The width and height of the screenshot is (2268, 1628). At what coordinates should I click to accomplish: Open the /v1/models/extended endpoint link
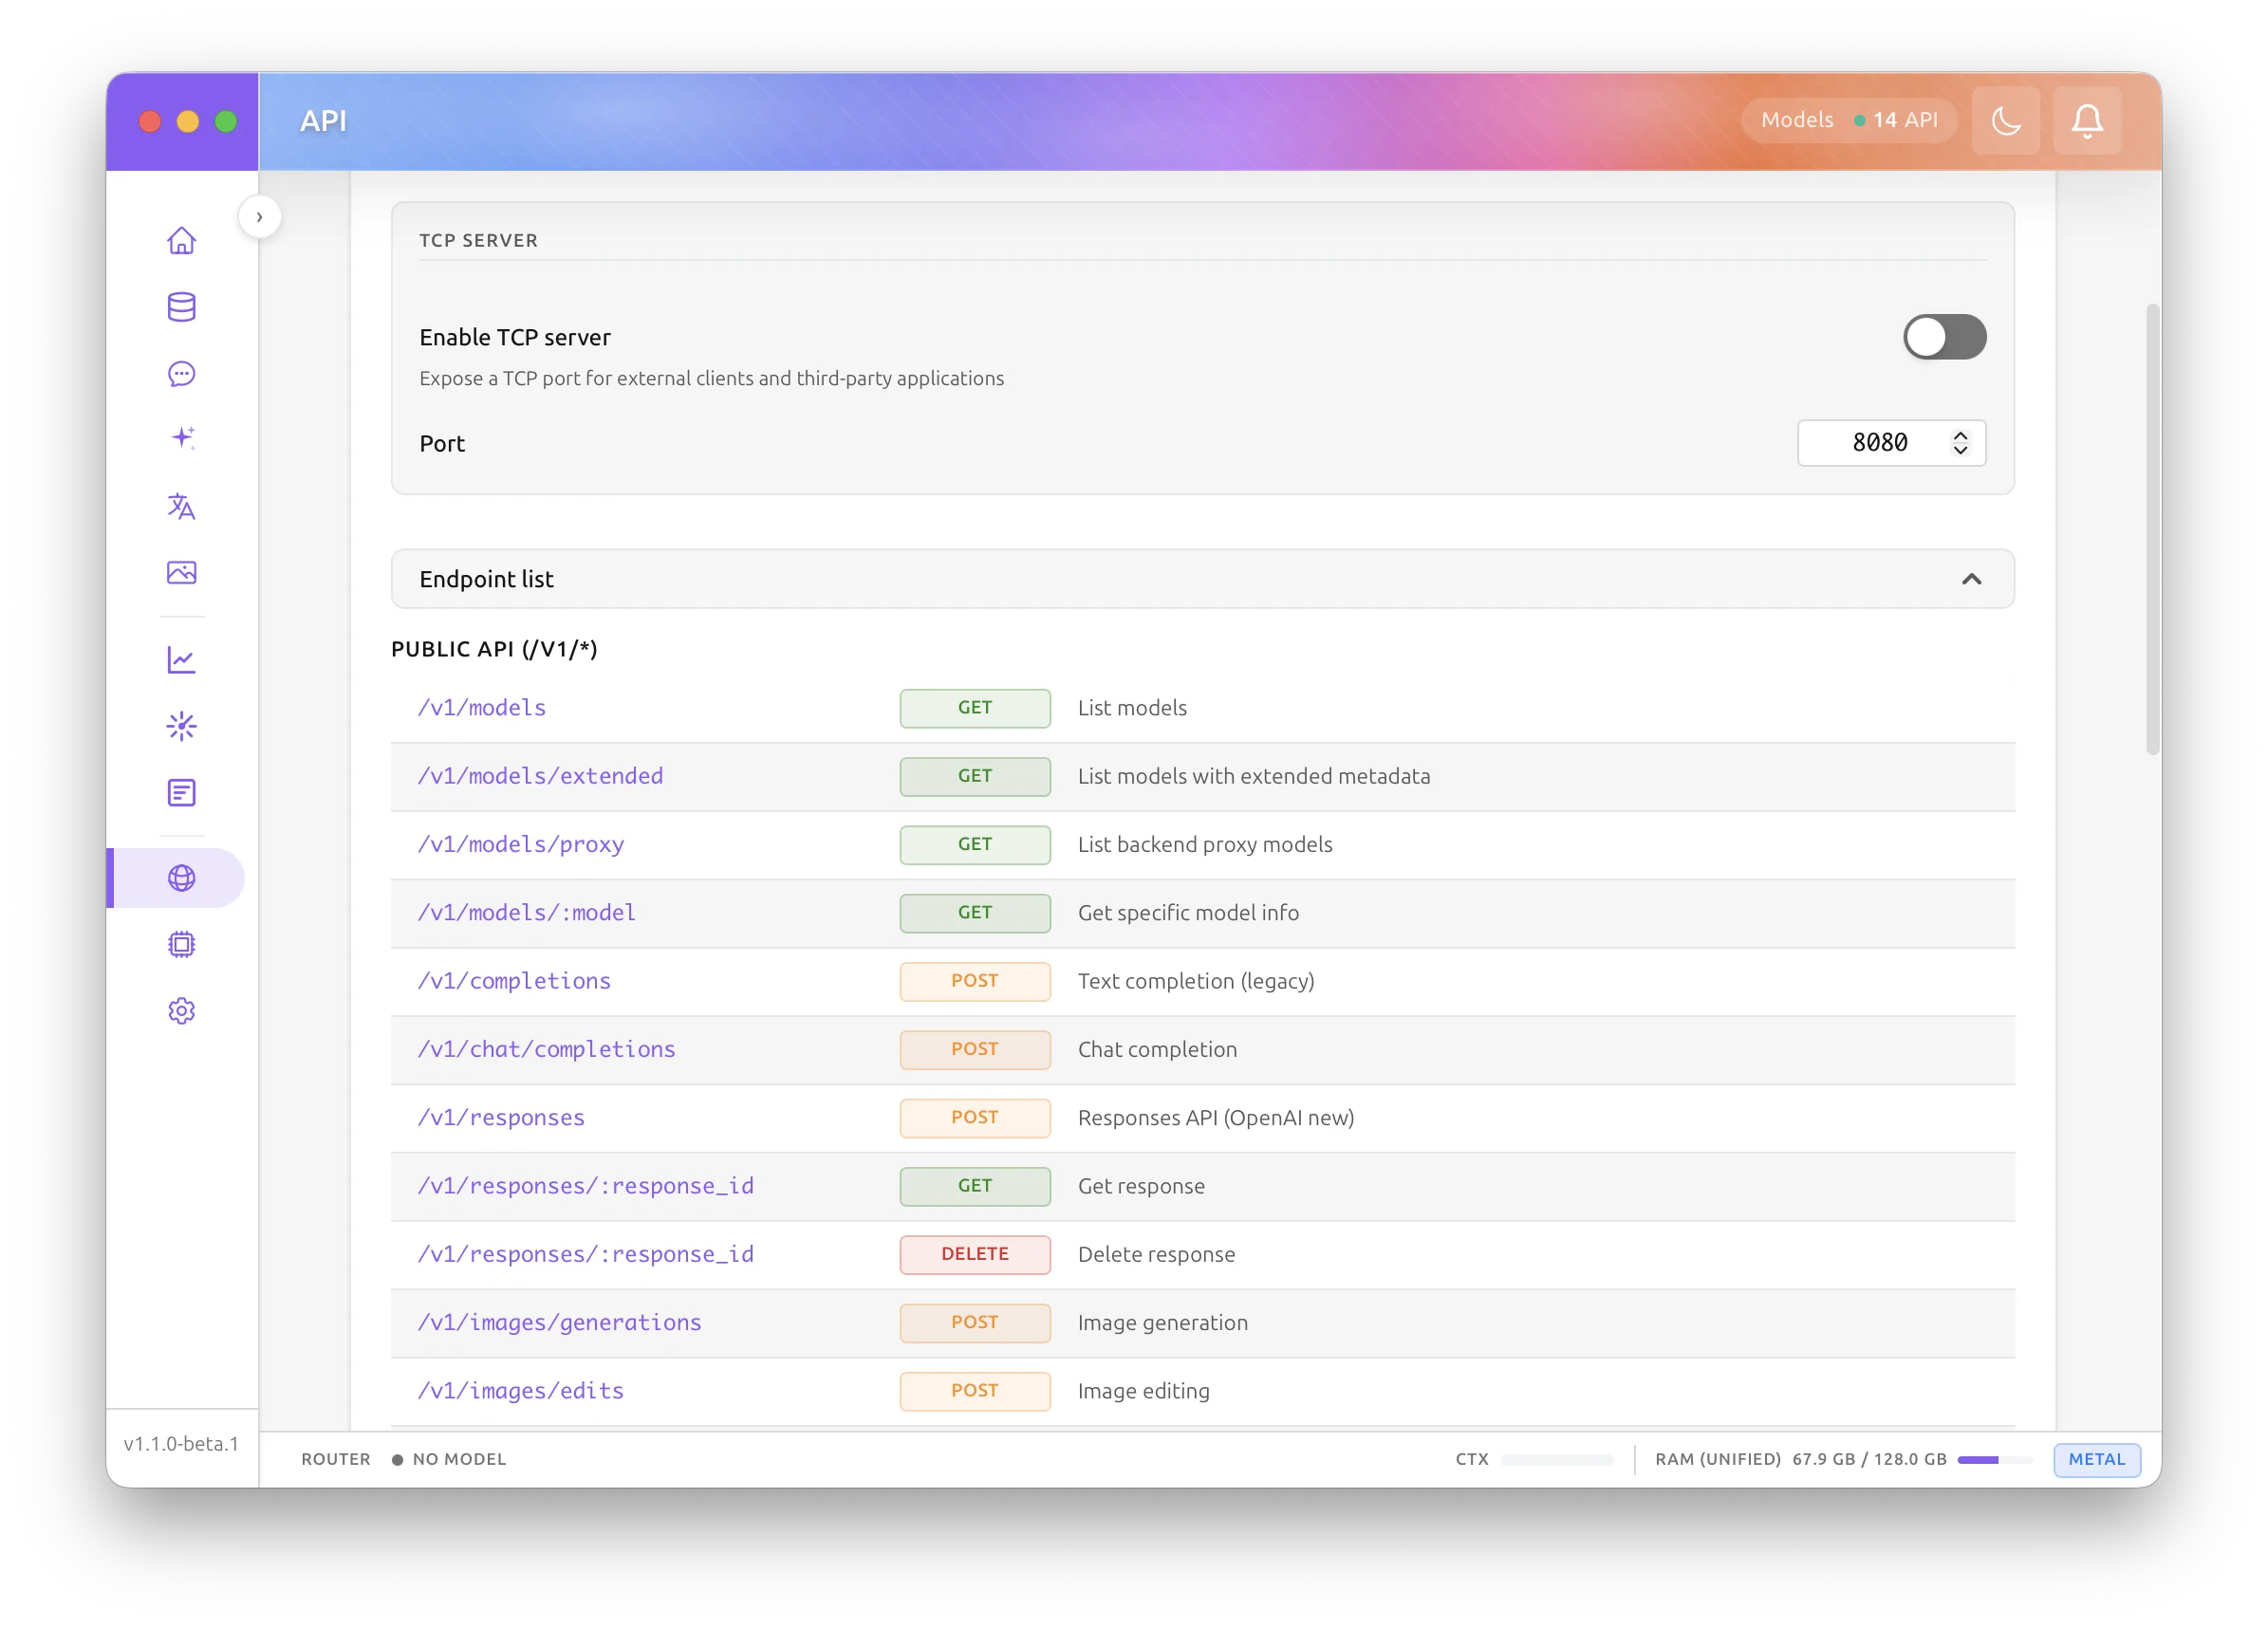pos(540,776)
